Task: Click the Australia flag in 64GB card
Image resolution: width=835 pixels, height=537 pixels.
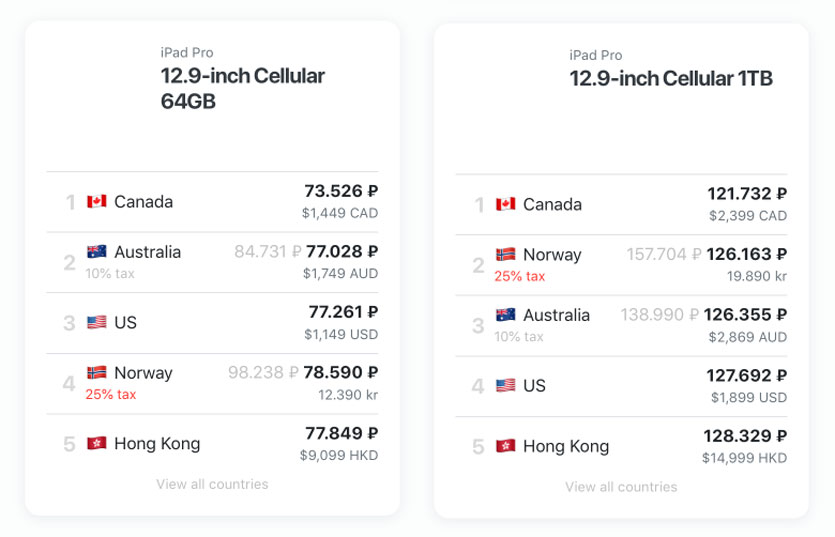Action: tap(96, 252)
